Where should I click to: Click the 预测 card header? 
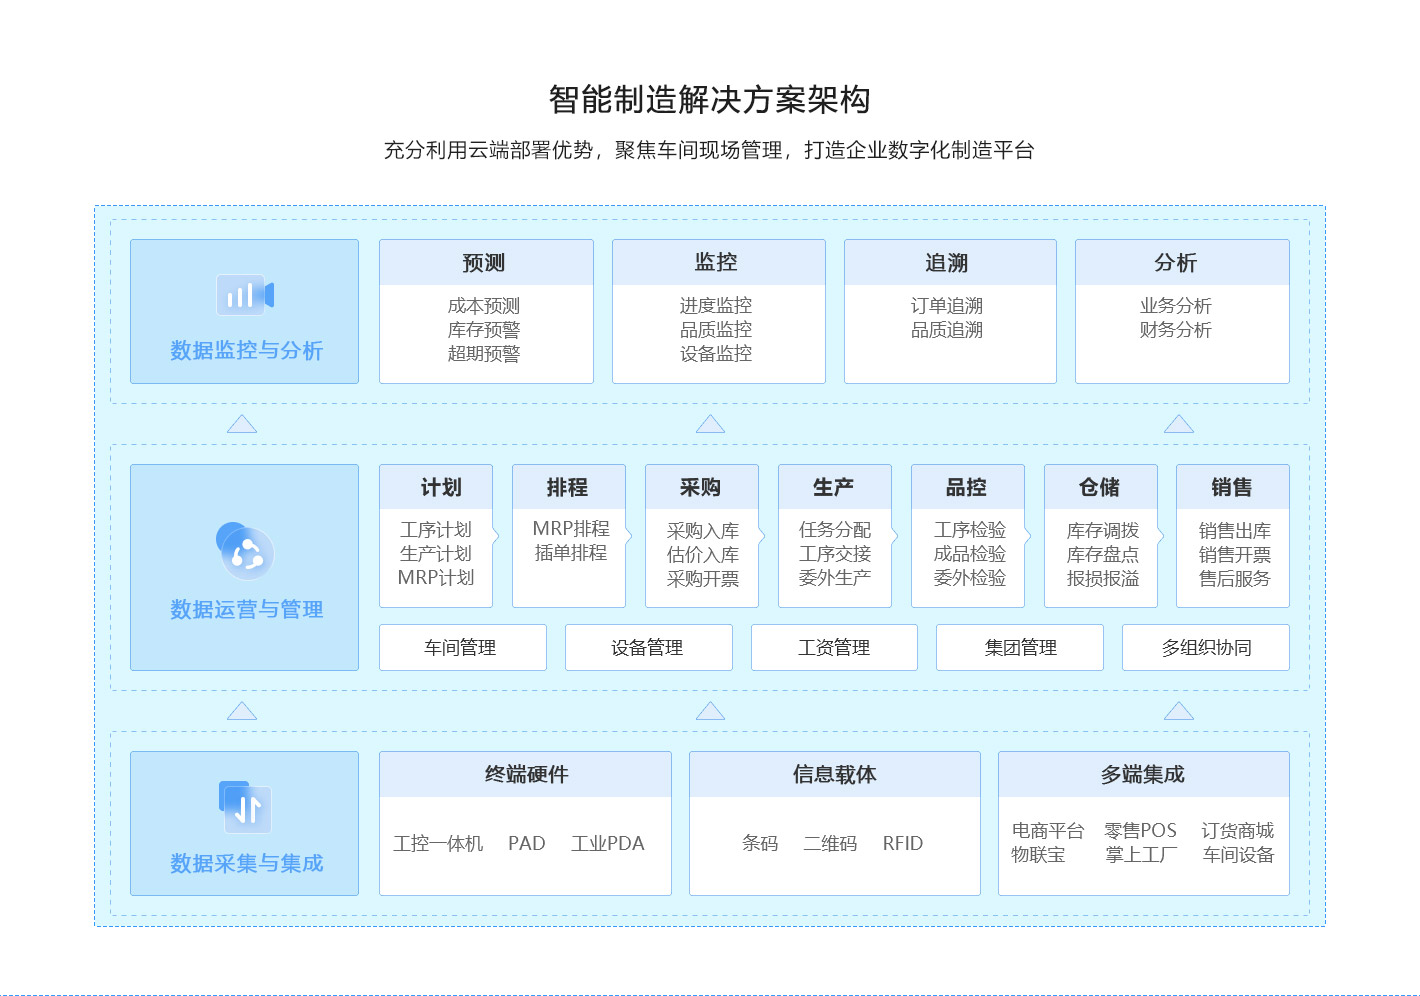[x=486, y=262]
